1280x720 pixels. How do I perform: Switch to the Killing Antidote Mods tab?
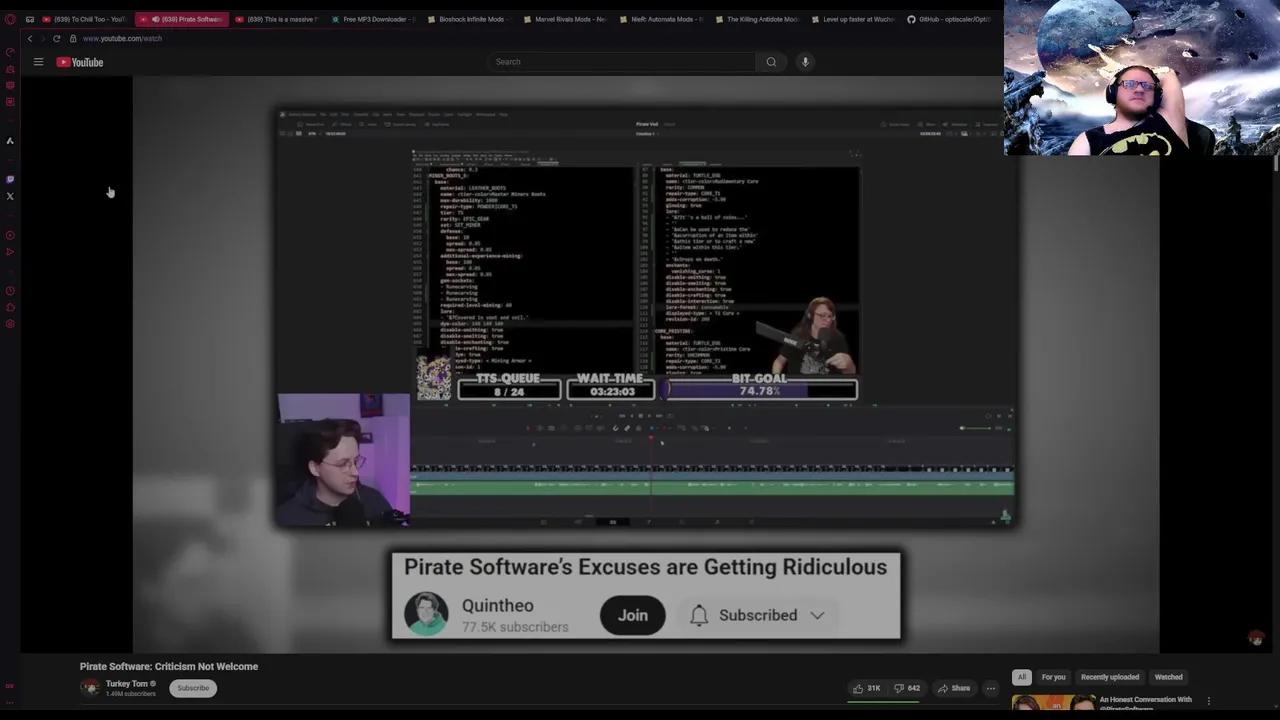tap(758, 19)
